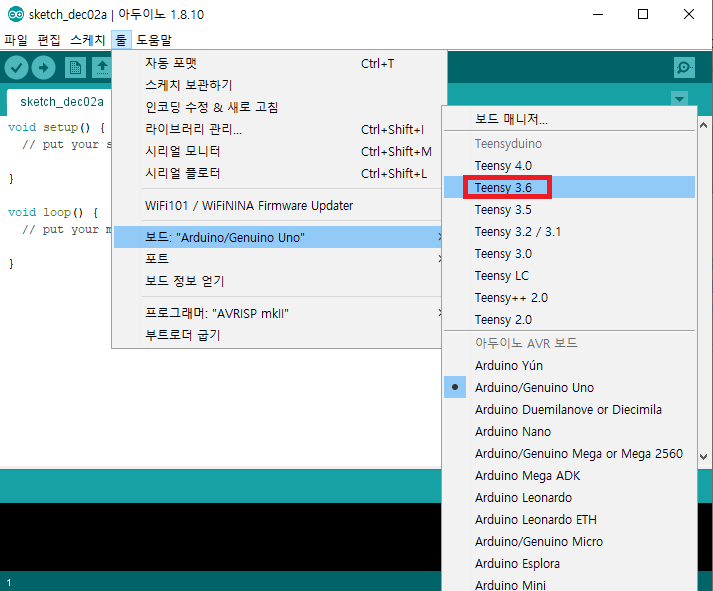Select Arduino/Genuino Mega or Mega 2560
The height and width of the screenshot is (591, 713).
(569, 454)
